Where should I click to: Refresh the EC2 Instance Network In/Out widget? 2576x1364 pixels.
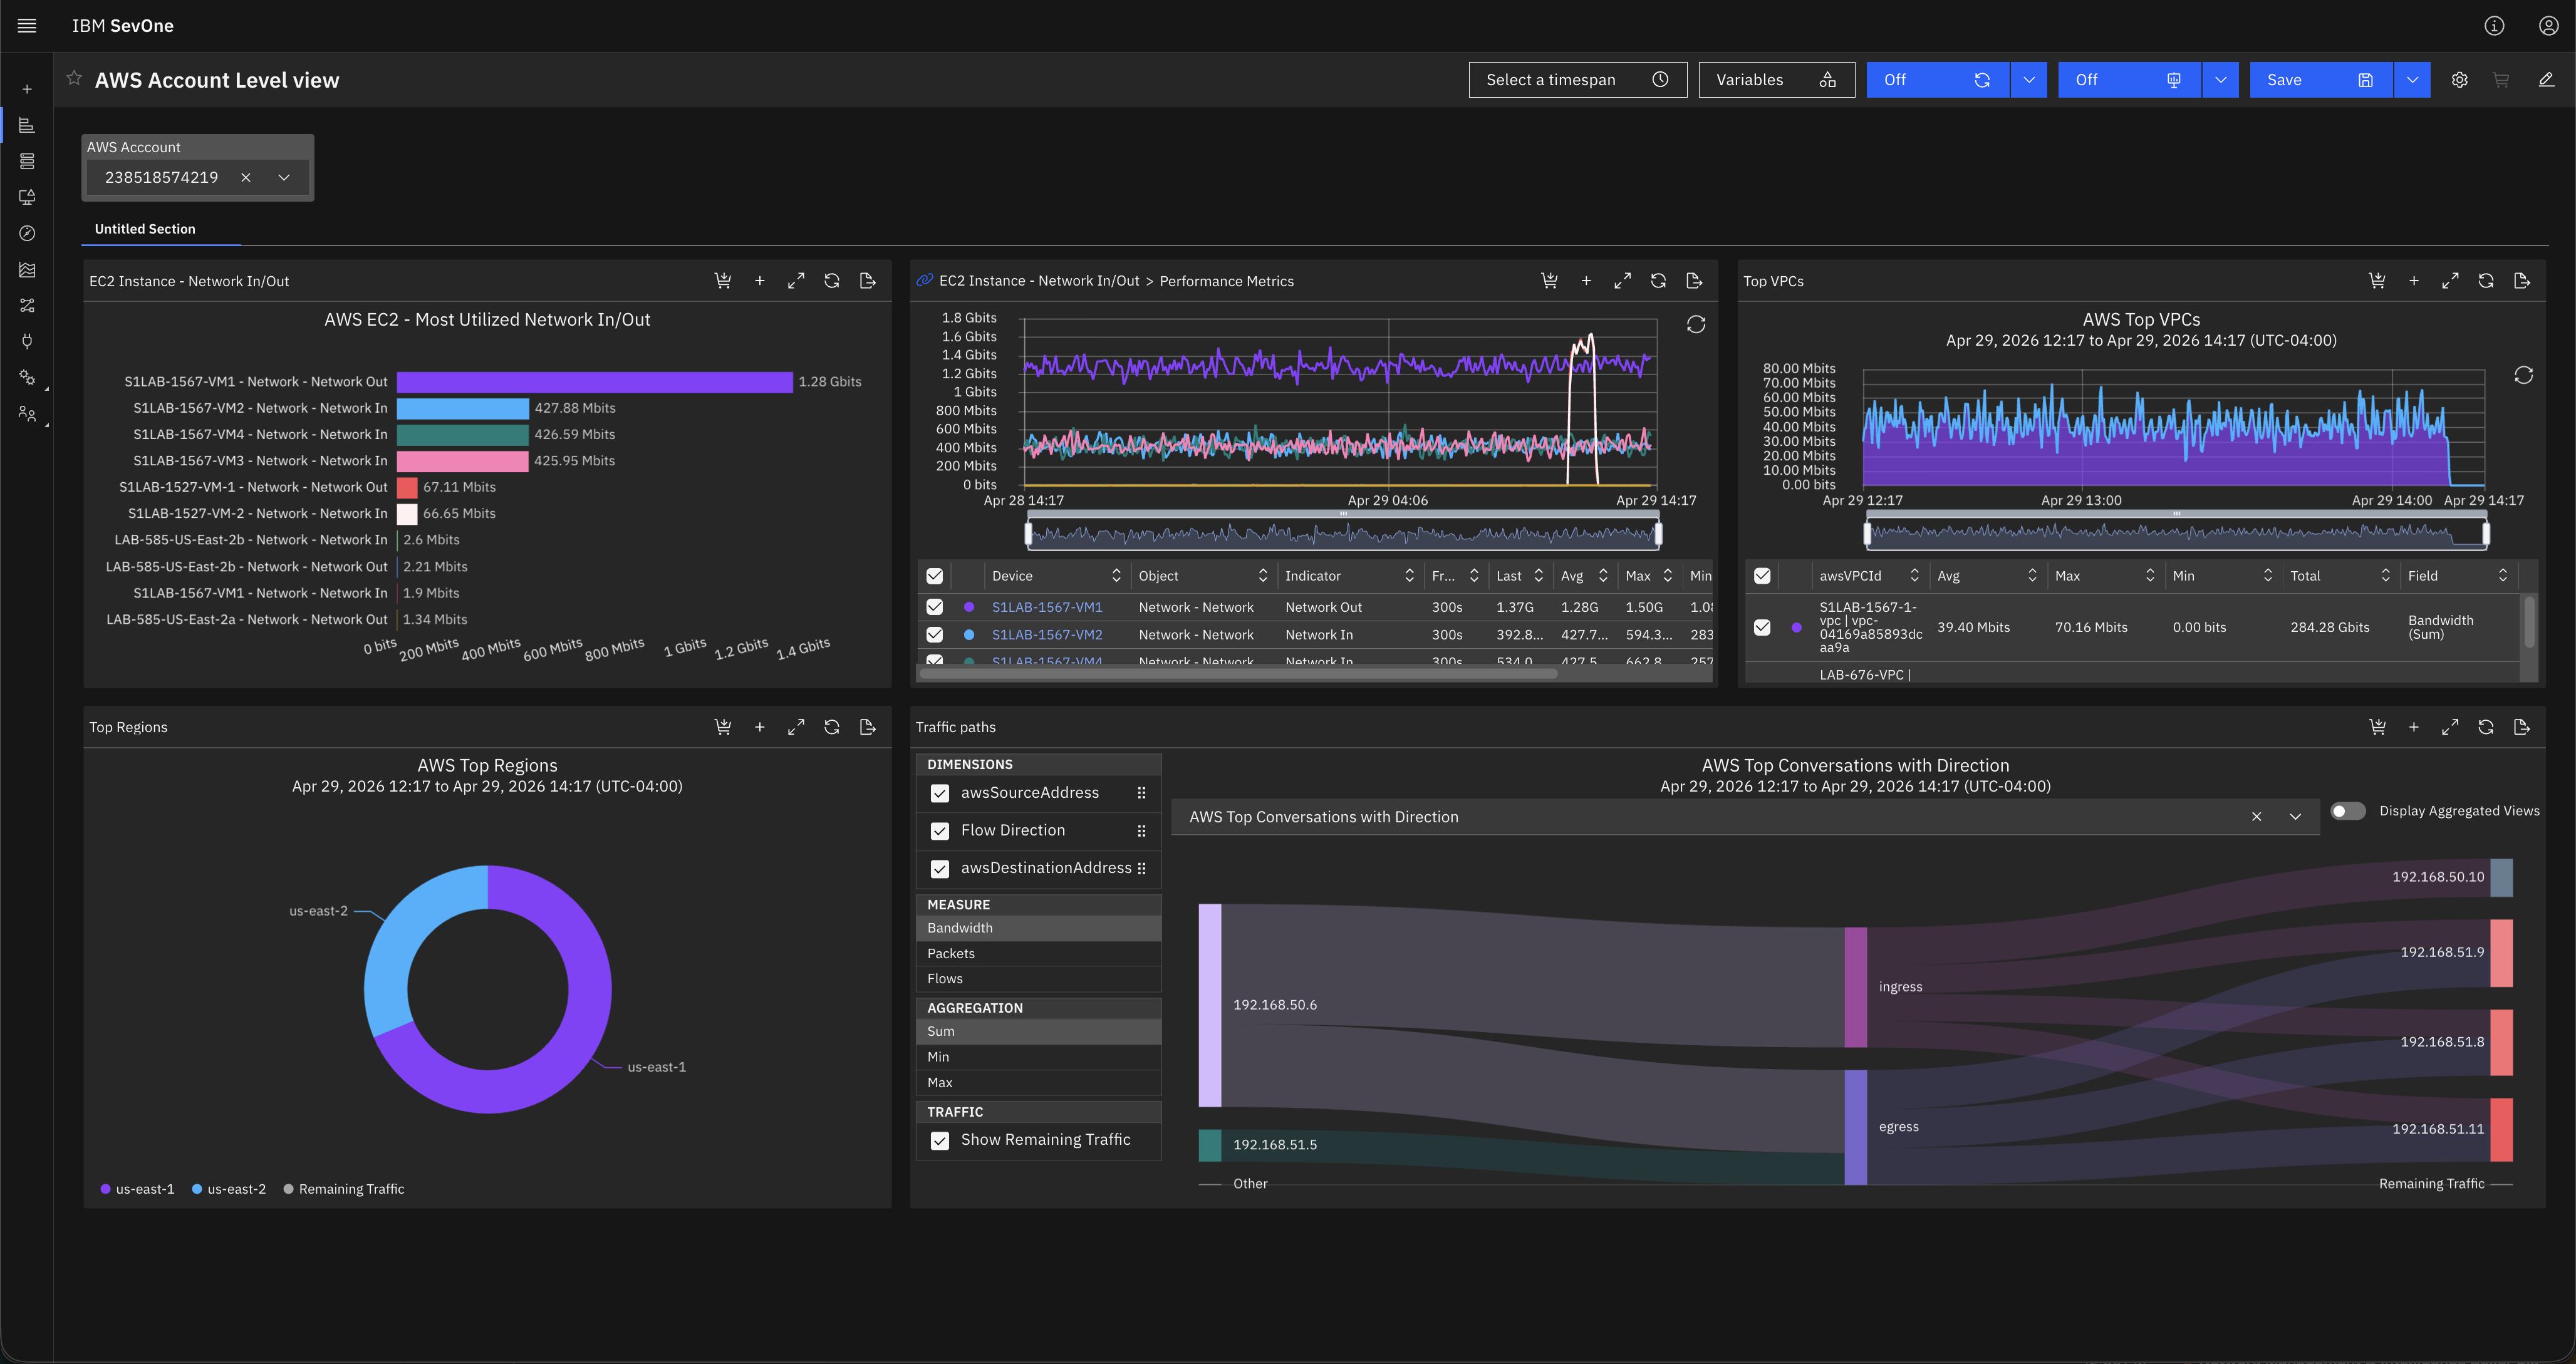click(831, 281)
